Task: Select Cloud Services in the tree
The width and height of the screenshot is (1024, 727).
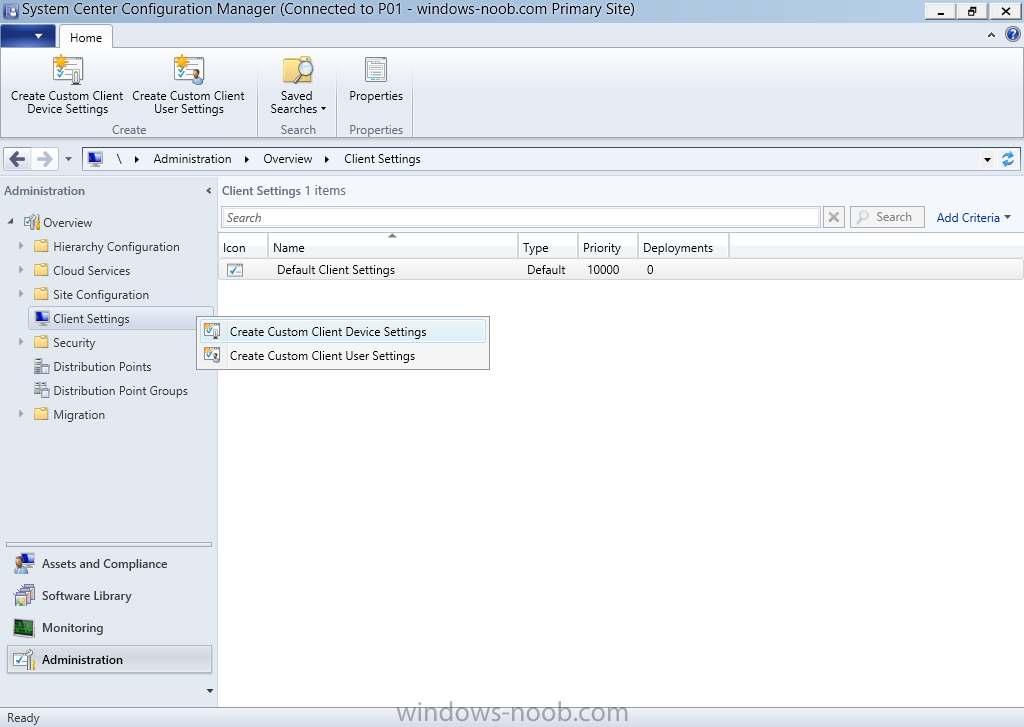Action: tap(91, 270)
